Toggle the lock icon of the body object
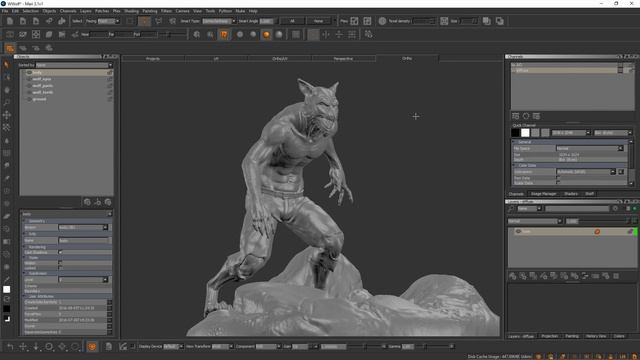This screenshot has height=360, width=640. tap(109, 72)
